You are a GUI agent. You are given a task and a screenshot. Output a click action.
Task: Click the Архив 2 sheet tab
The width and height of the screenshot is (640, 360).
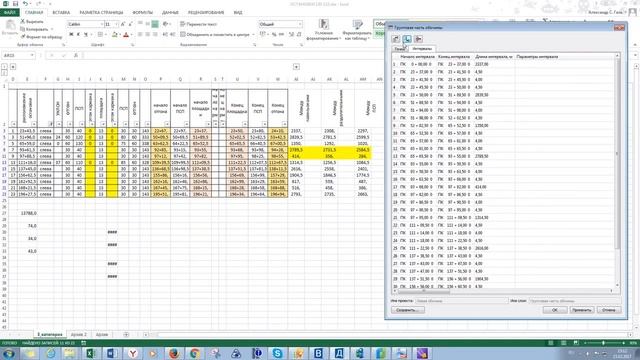[79, 335]
